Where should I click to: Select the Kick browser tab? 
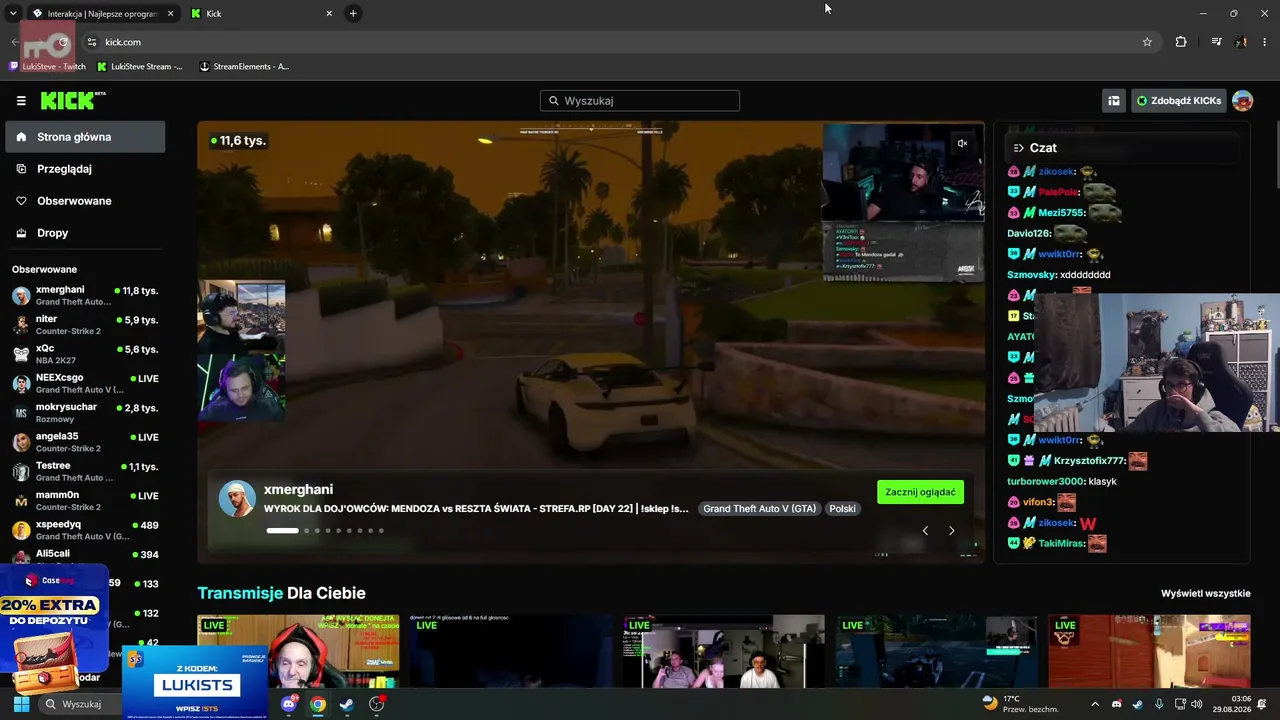263,13
